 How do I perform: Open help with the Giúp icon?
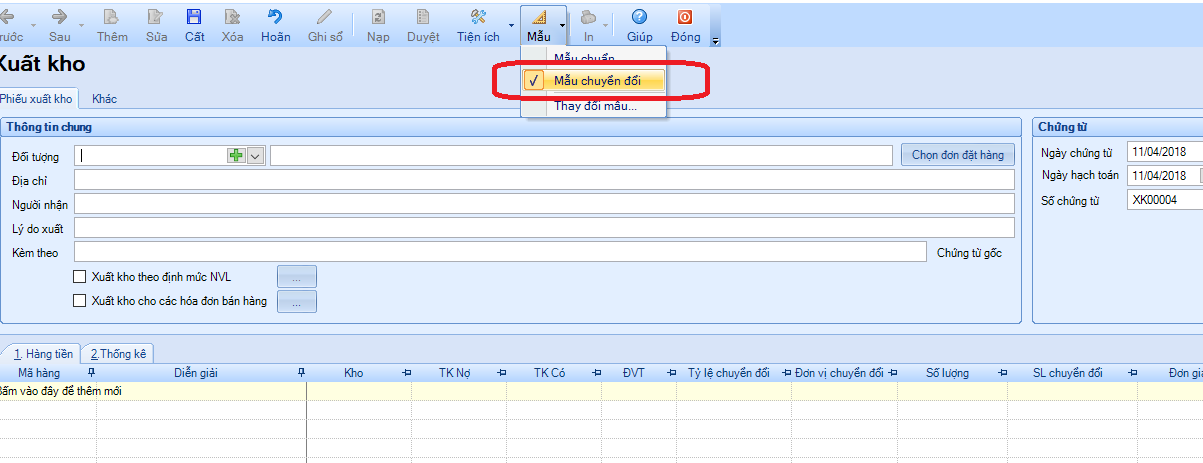pyautogui.click(x=639, y=17)
